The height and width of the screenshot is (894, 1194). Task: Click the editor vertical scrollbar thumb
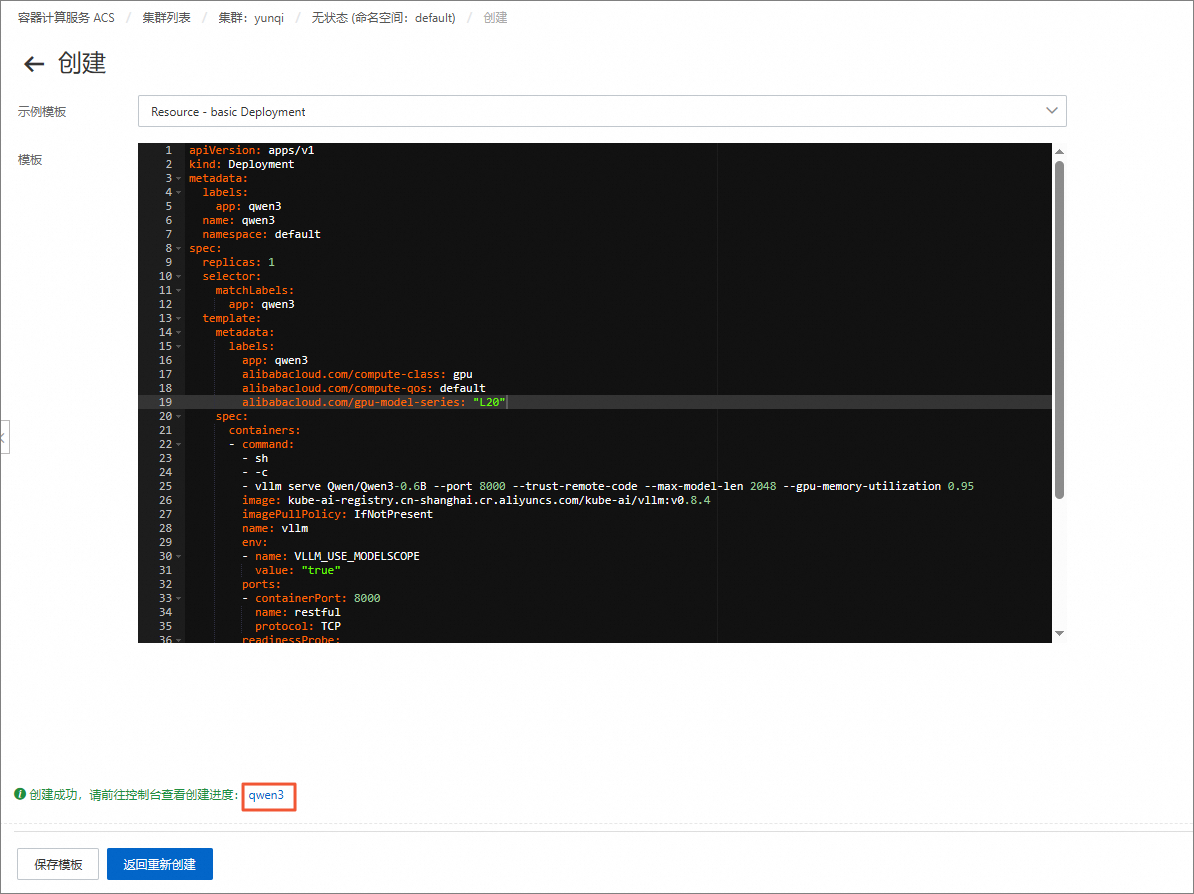click(1059, 330)
